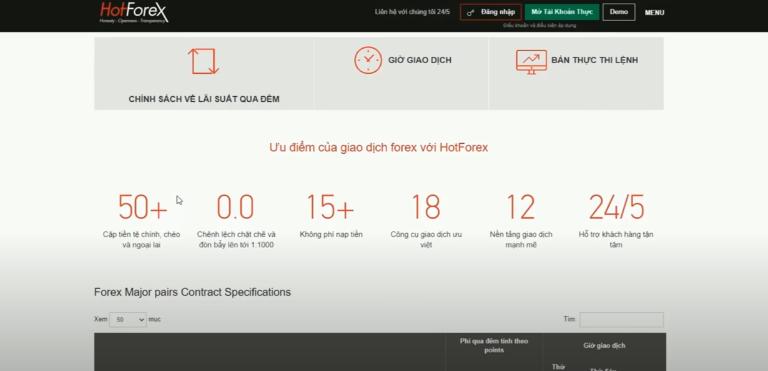
Task: Click the 15+ deposit figure
Action: pos(331,207)
